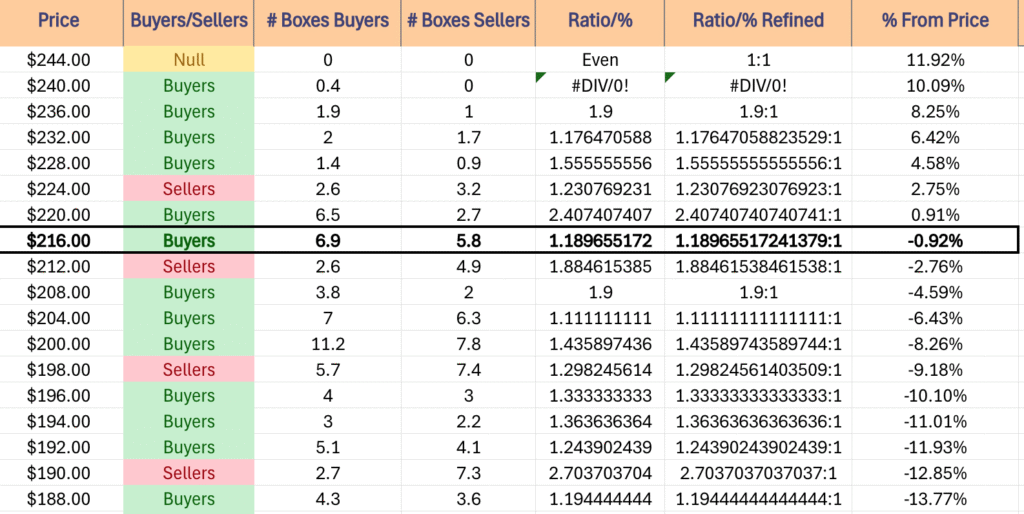This screenshot has height=514, width=1024.
Task: Click the 1.298245614 ratio cell
Action: tap(600, 370)
